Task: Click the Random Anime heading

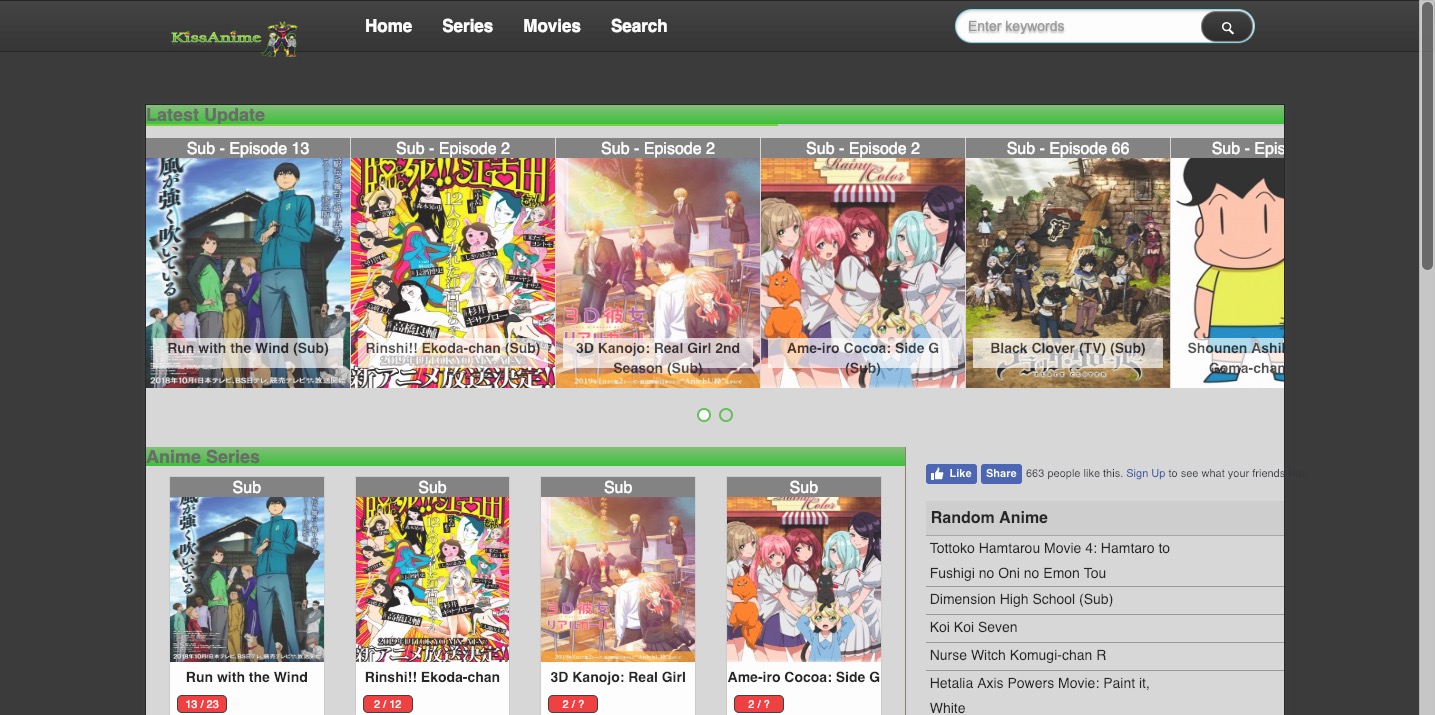Action: pos(989,517)
